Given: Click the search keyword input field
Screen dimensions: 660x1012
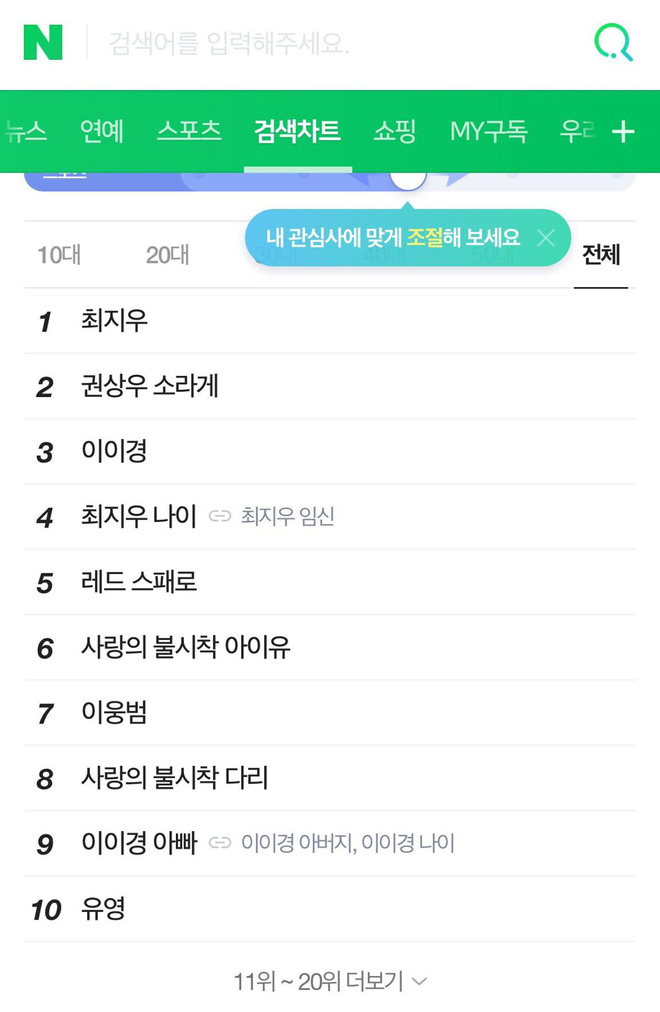Looking at the screenshot, I should pos(335,44).
